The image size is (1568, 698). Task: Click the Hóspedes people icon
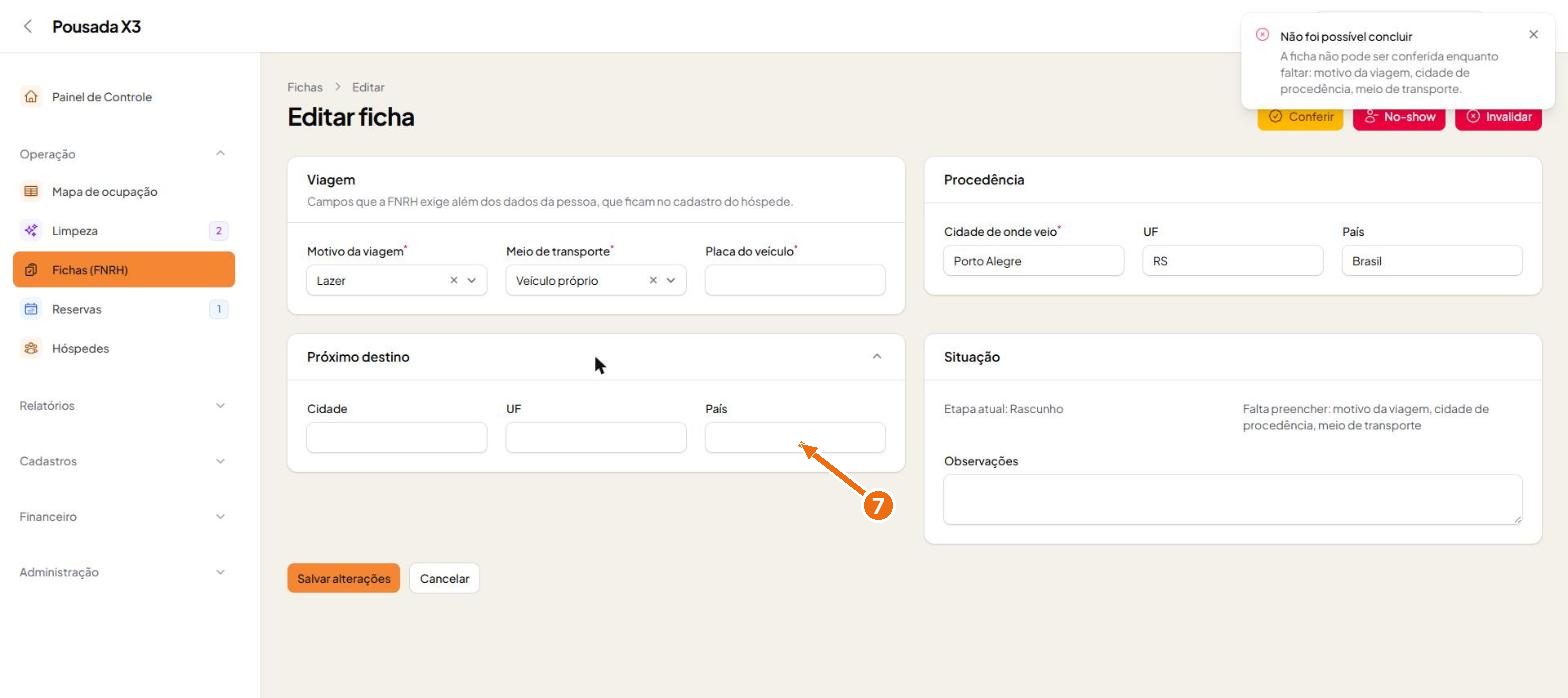(31, 348)
